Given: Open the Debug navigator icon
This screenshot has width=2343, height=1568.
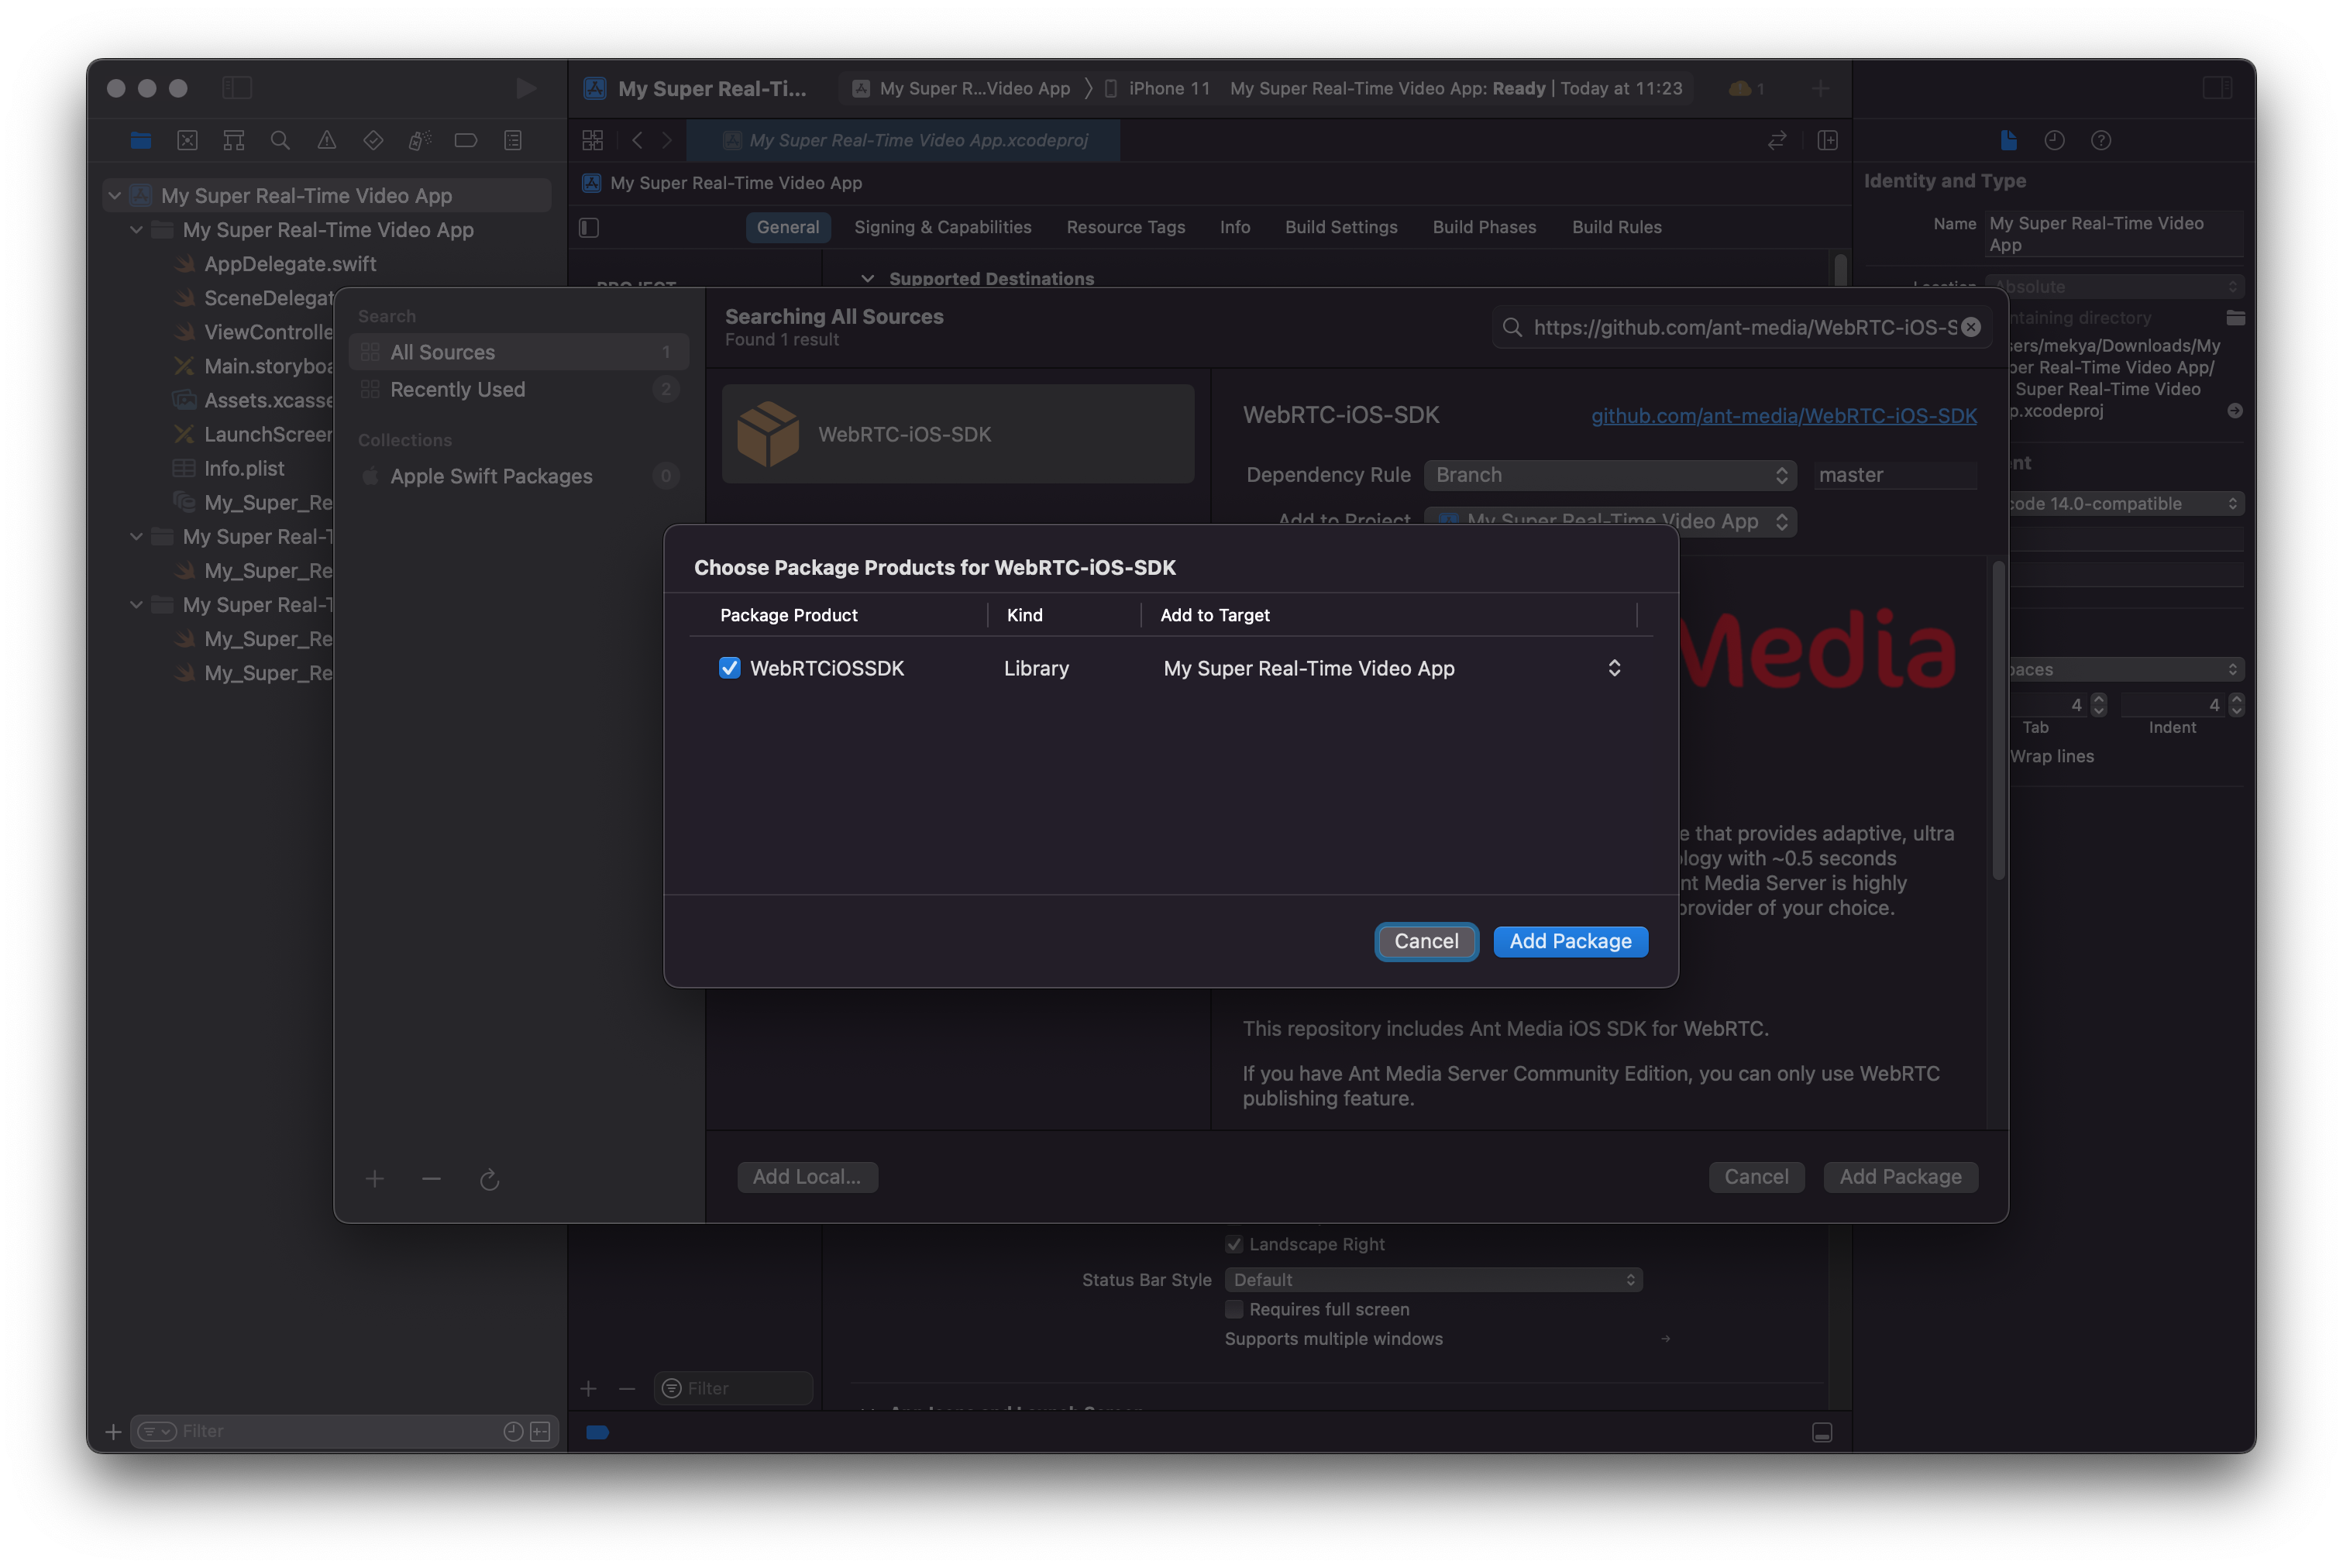Looking at the screenshot, I should pyautogui.click(x=419, y=141).
